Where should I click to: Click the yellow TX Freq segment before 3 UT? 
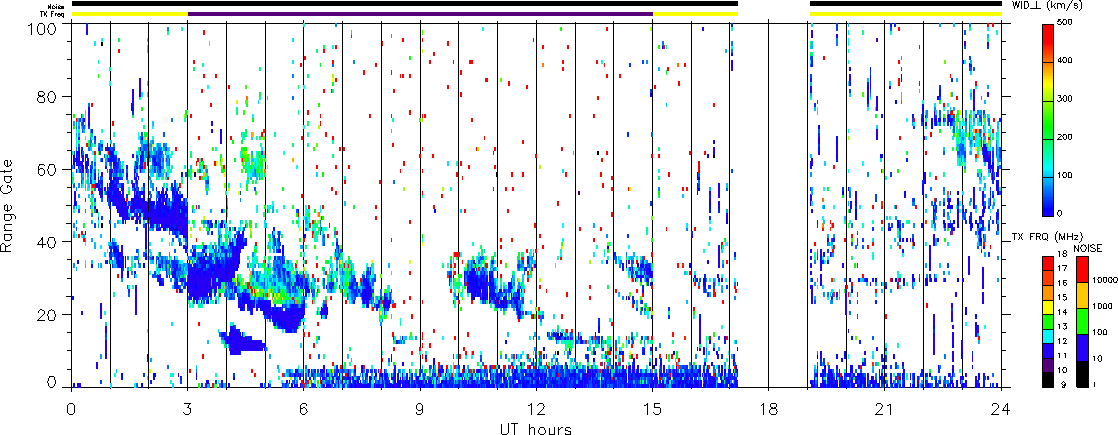pos(130,14)
